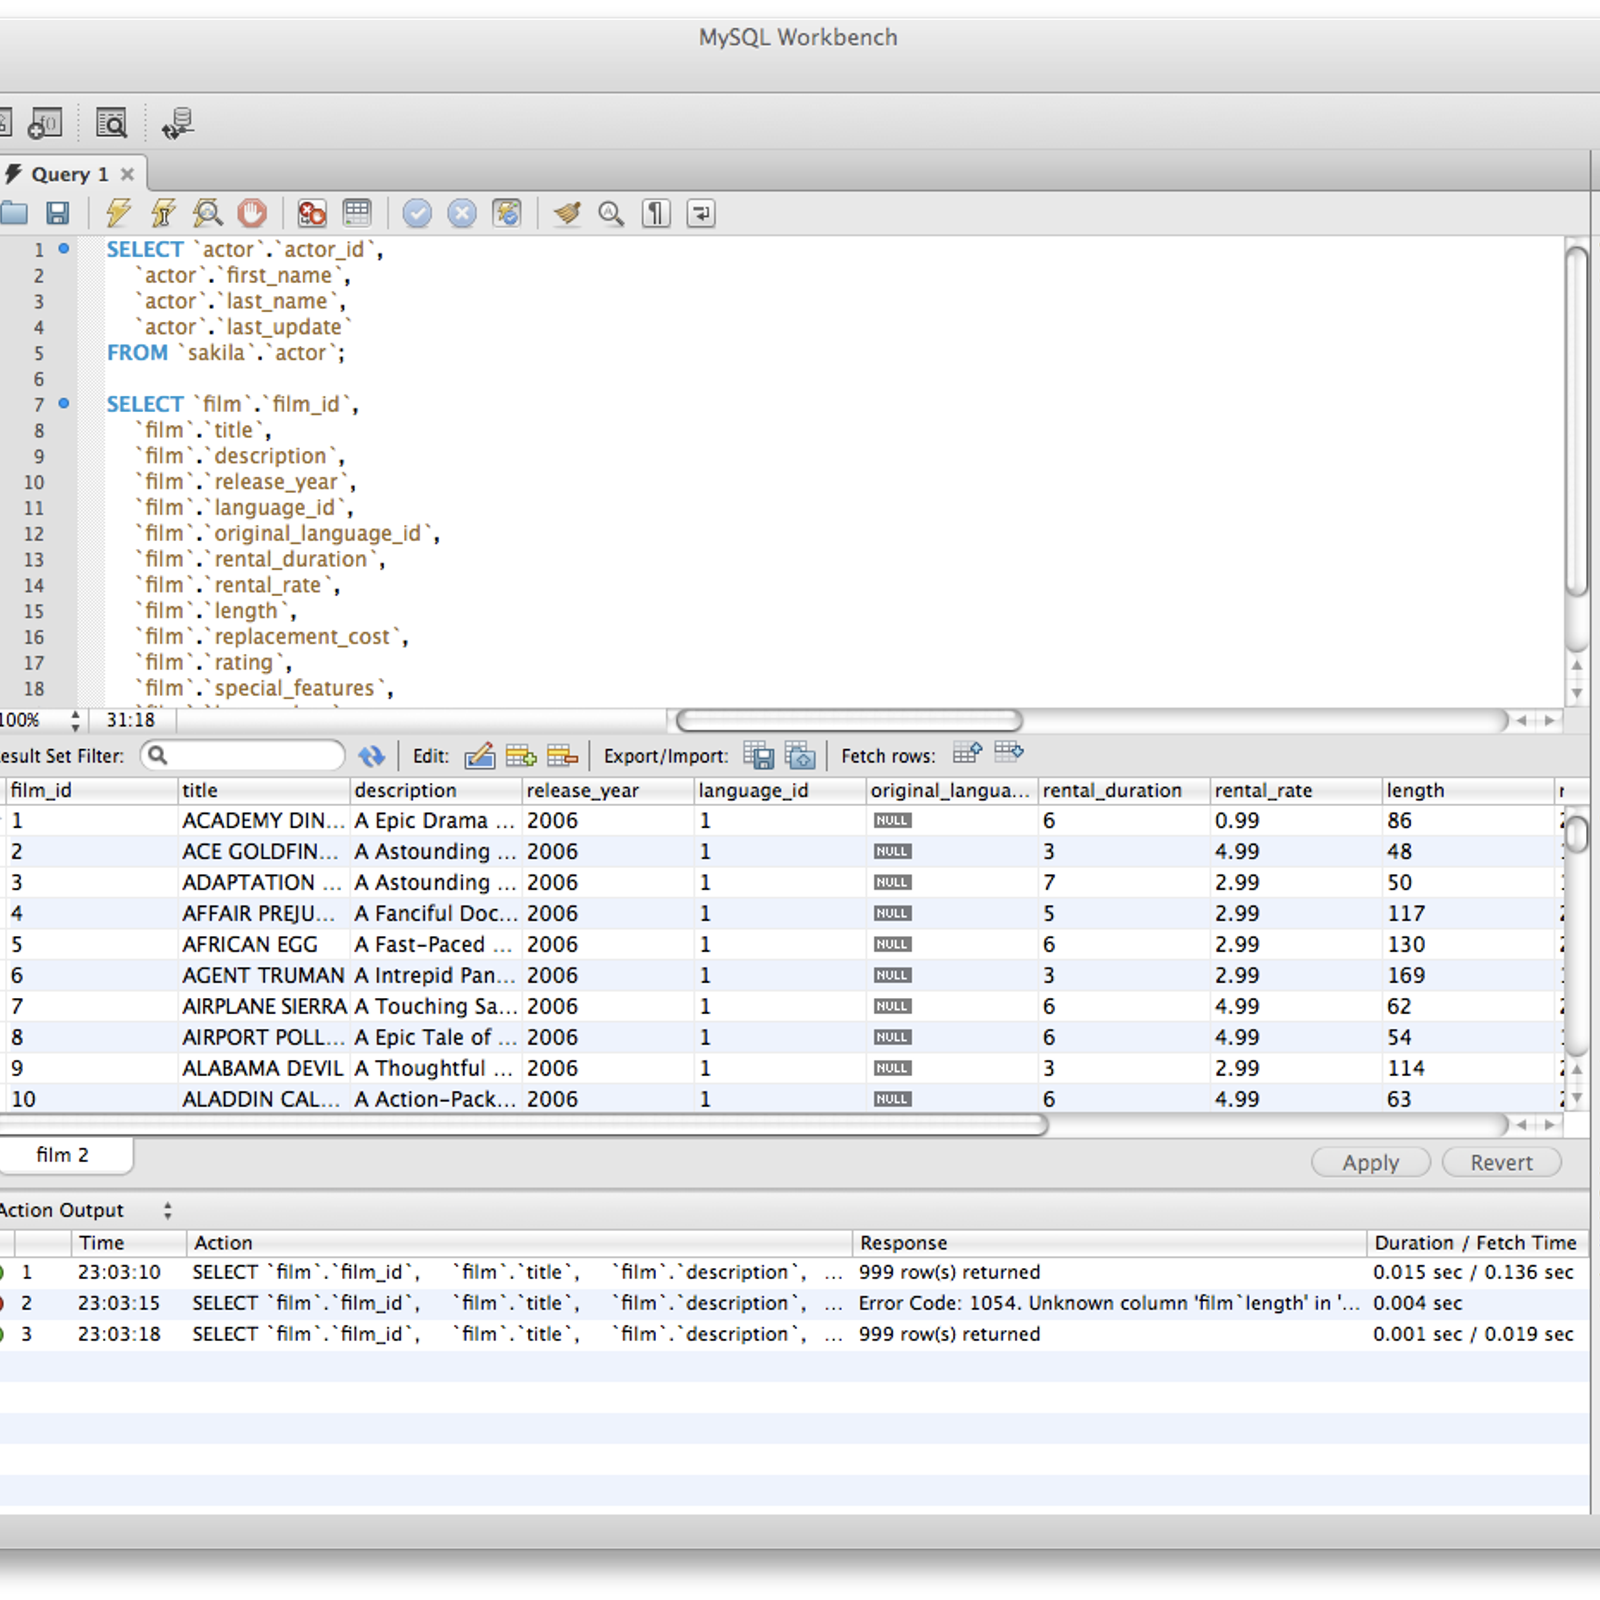This screenshot has height=1600, width=1600.
Task: Select the cell ACADEMY DIN...
Action: click(264, 820)
